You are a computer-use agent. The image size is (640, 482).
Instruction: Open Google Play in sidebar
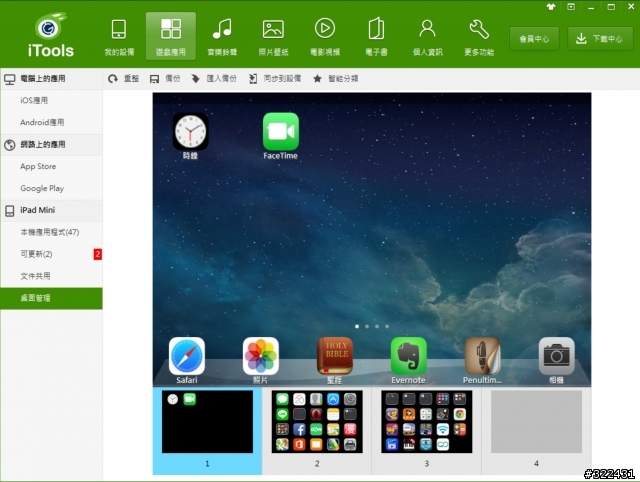[51, 188]
